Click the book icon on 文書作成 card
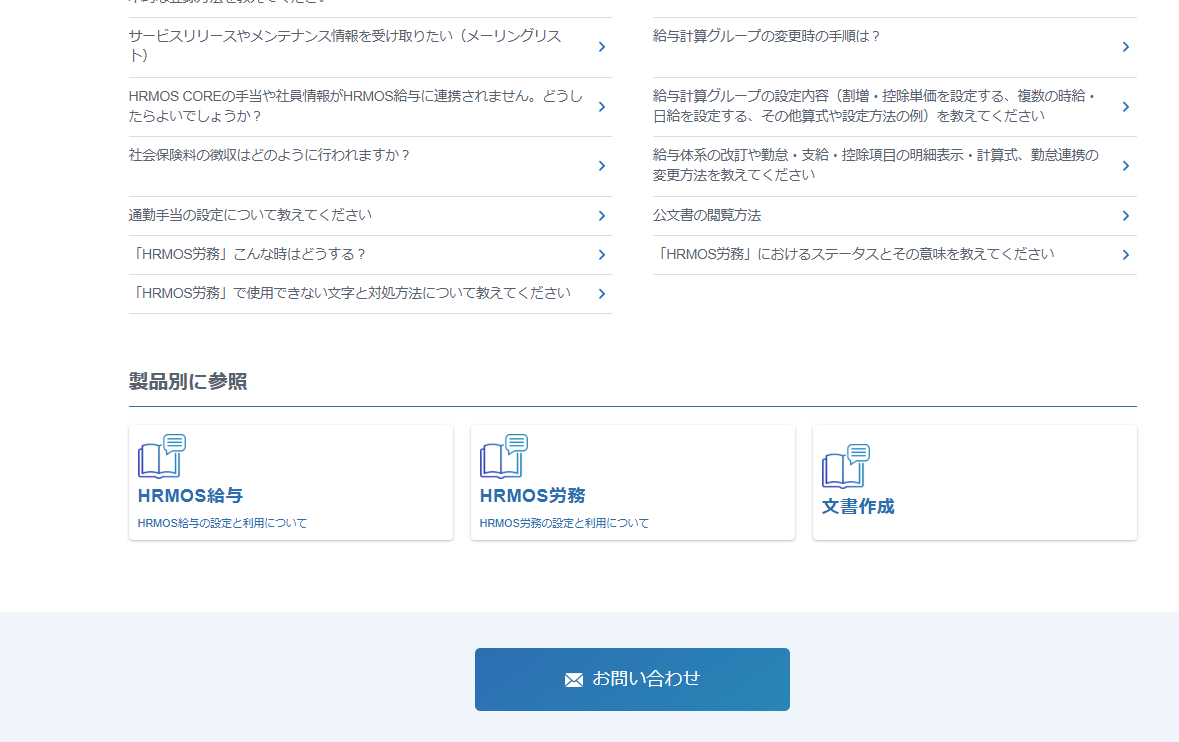1179x742 pixels. click(x=845, y=467)
